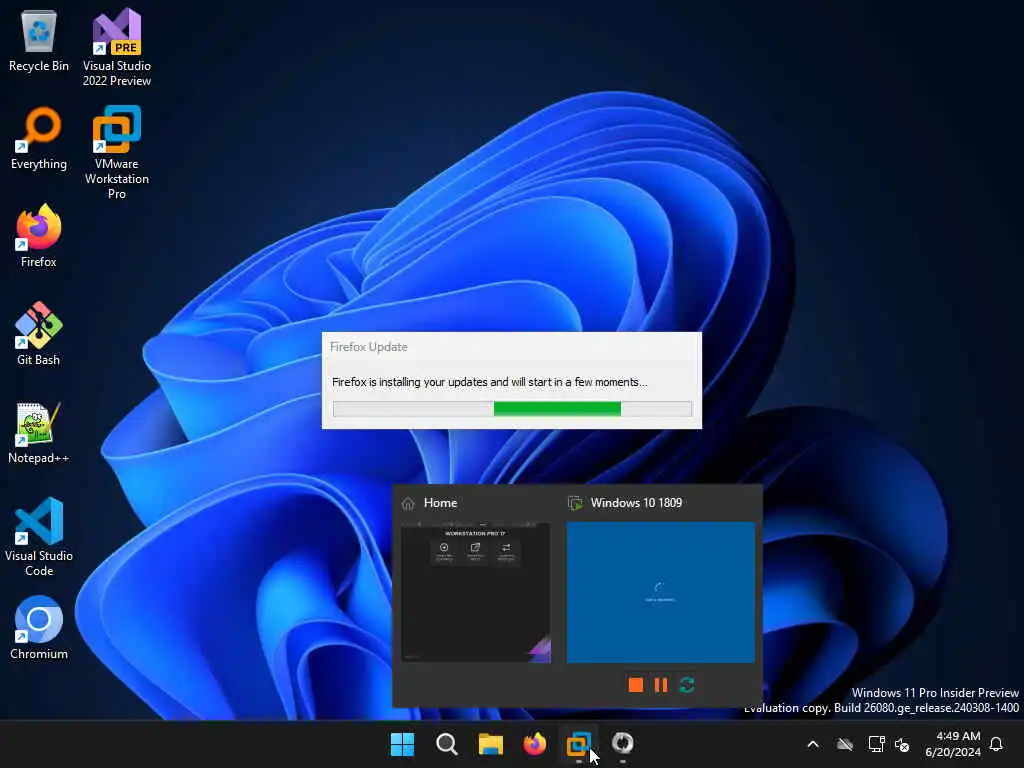Click the taskbar Search icon
1024x768 pixels.
447,744
